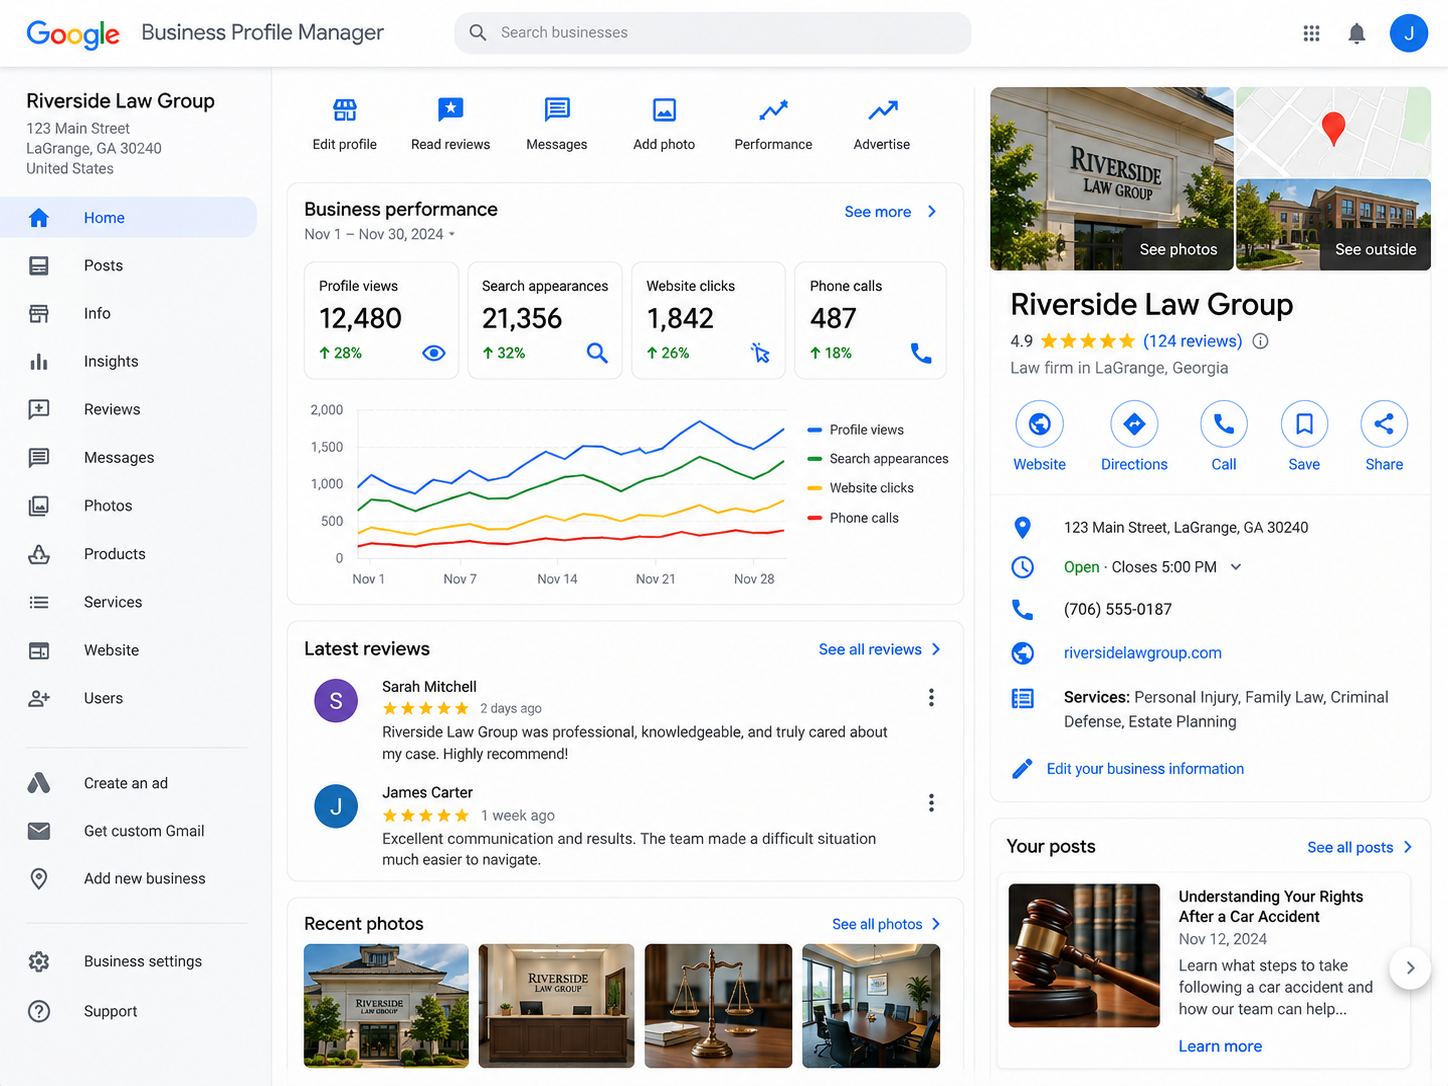The width and height of the screenshot is (1448, 1086).
Task: Open the Advertise trend icon
Action: coord(882,109)
